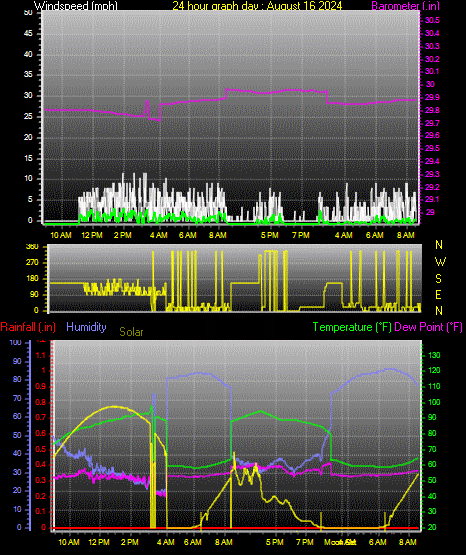Click the 24 hour graph day title
The width and height of the screenshot is (466, 555).
click(257, 6)
